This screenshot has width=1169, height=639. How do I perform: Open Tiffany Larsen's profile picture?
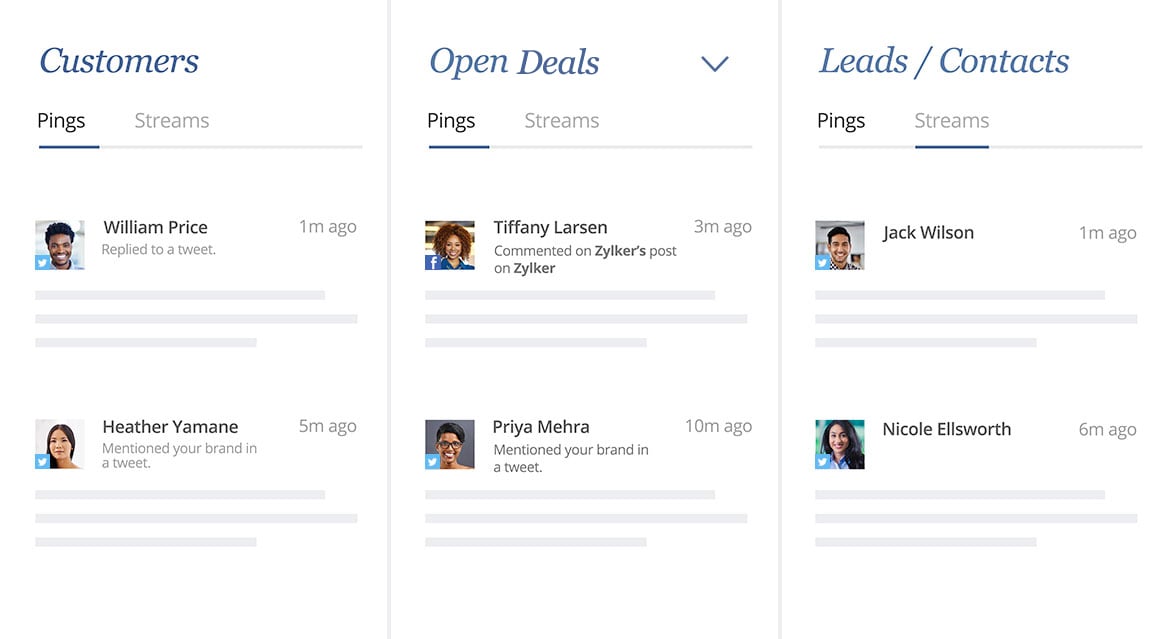click(450, 245)
